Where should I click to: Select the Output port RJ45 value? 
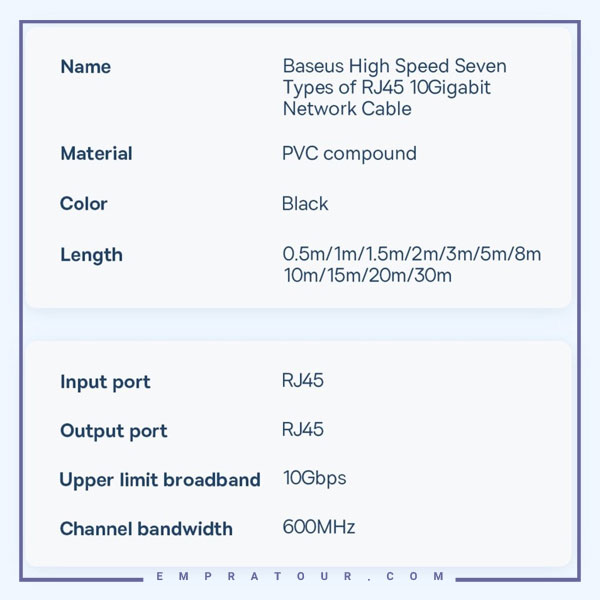pos(303,429)
